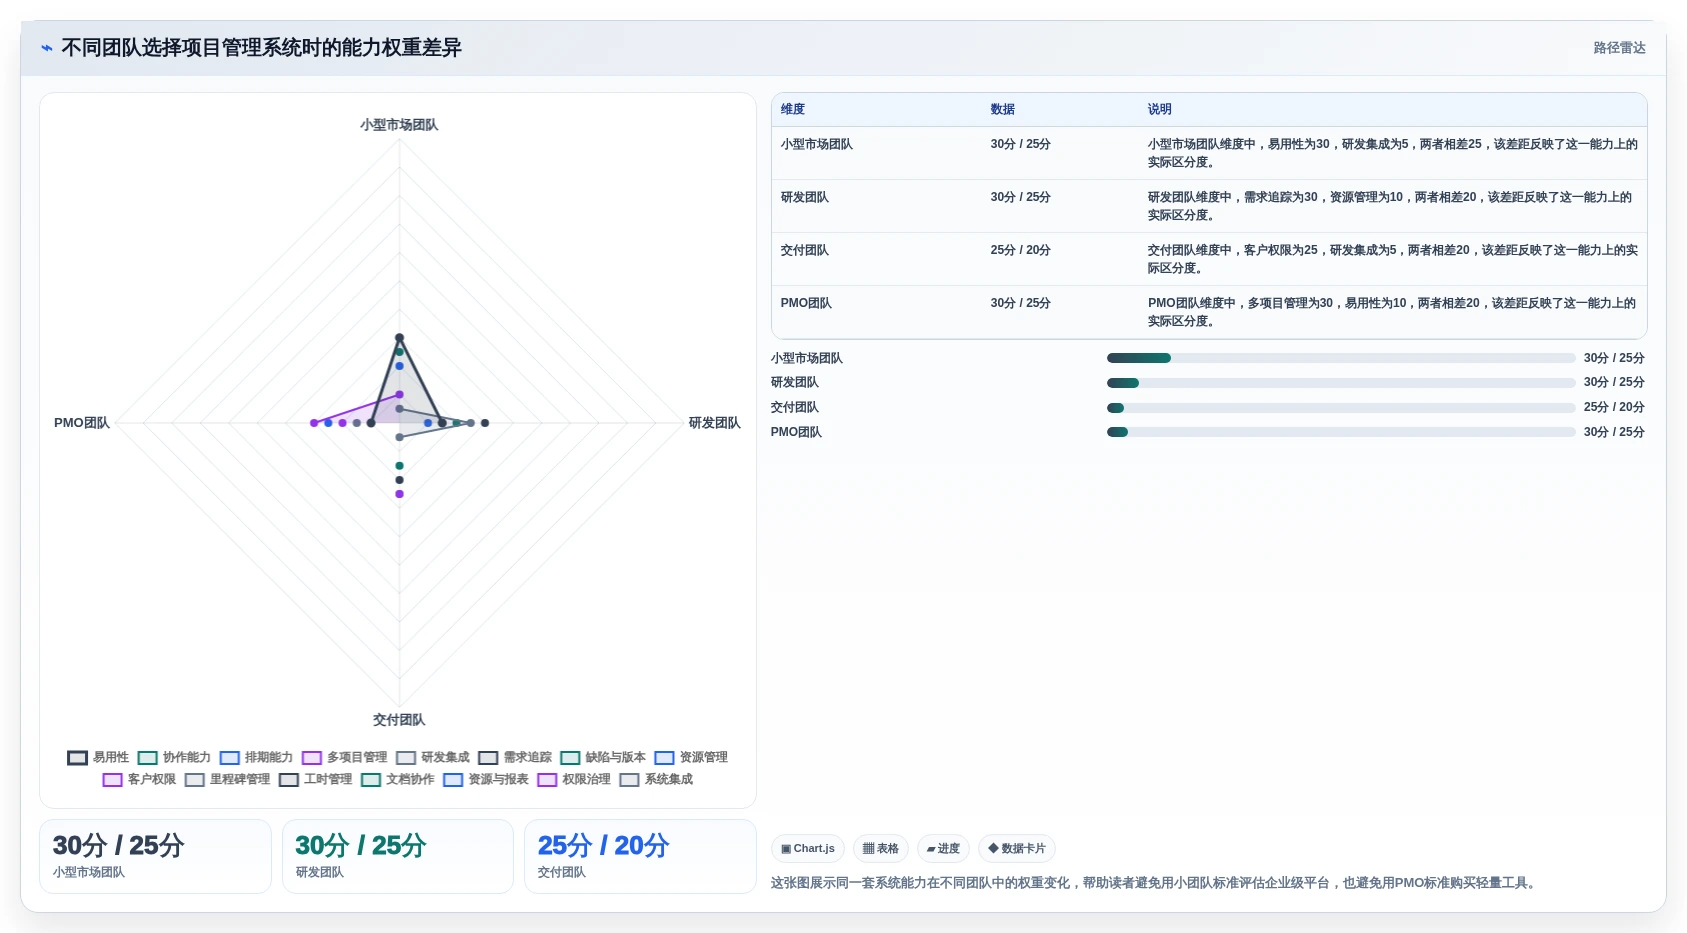1687x933 pixels.
Task: Click the 数据卡片 tag
Action: coord(1017,848)
